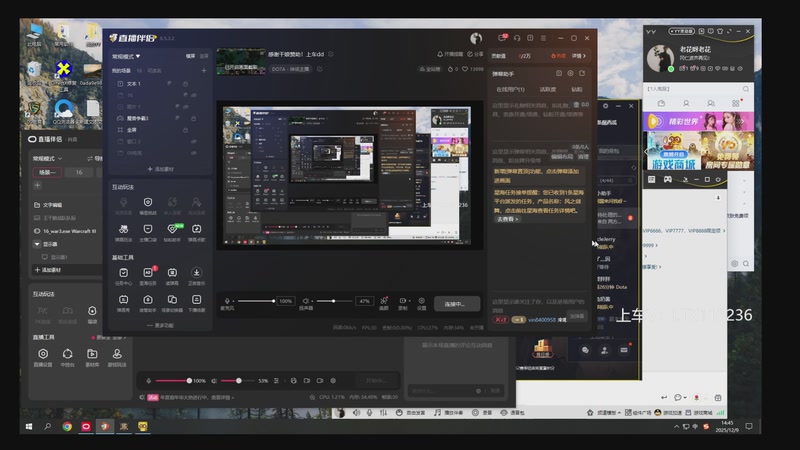Adjust the red microphone slider in back window
The image size is (800, 450).
pos(172,381)
